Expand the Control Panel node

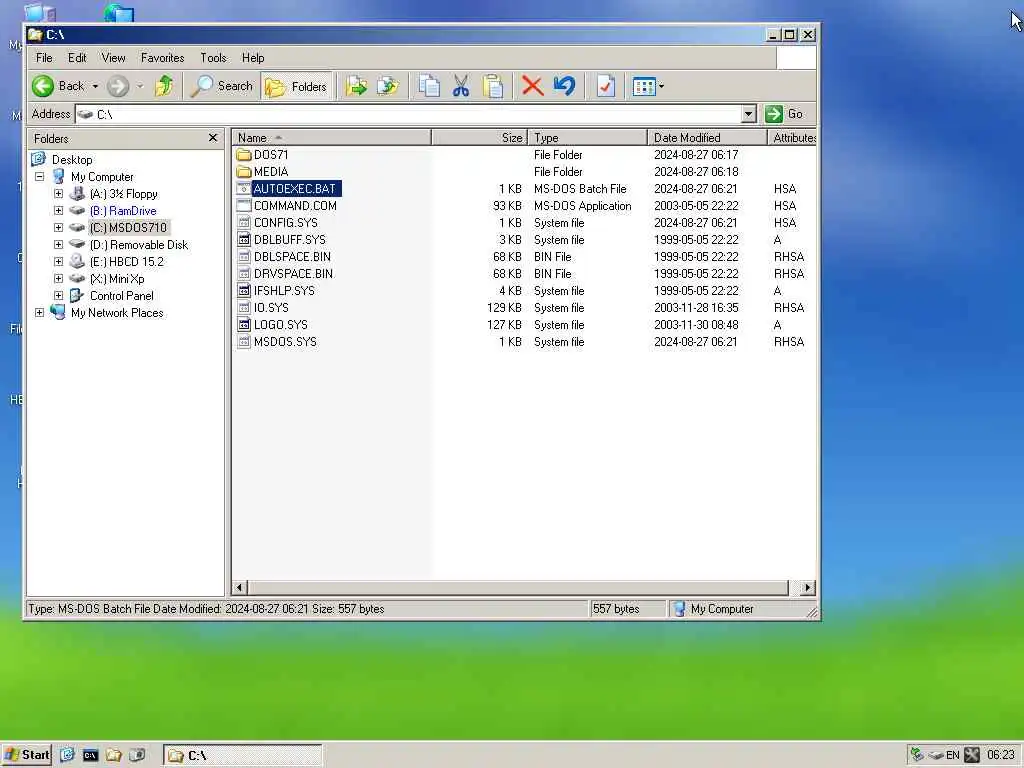tap(58, 296)
